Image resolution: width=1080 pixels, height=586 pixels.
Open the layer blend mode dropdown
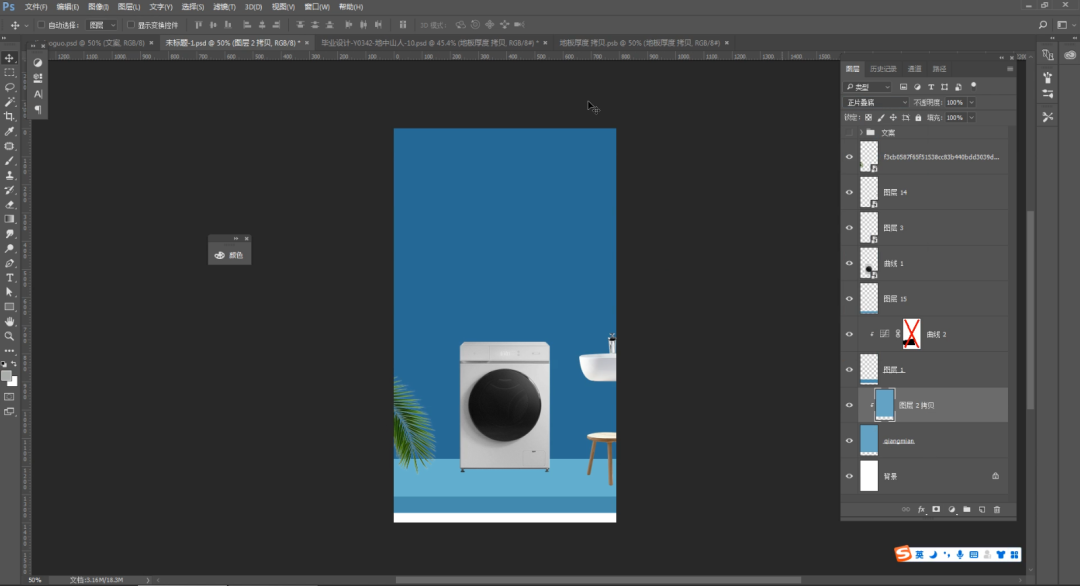(877, 102)
